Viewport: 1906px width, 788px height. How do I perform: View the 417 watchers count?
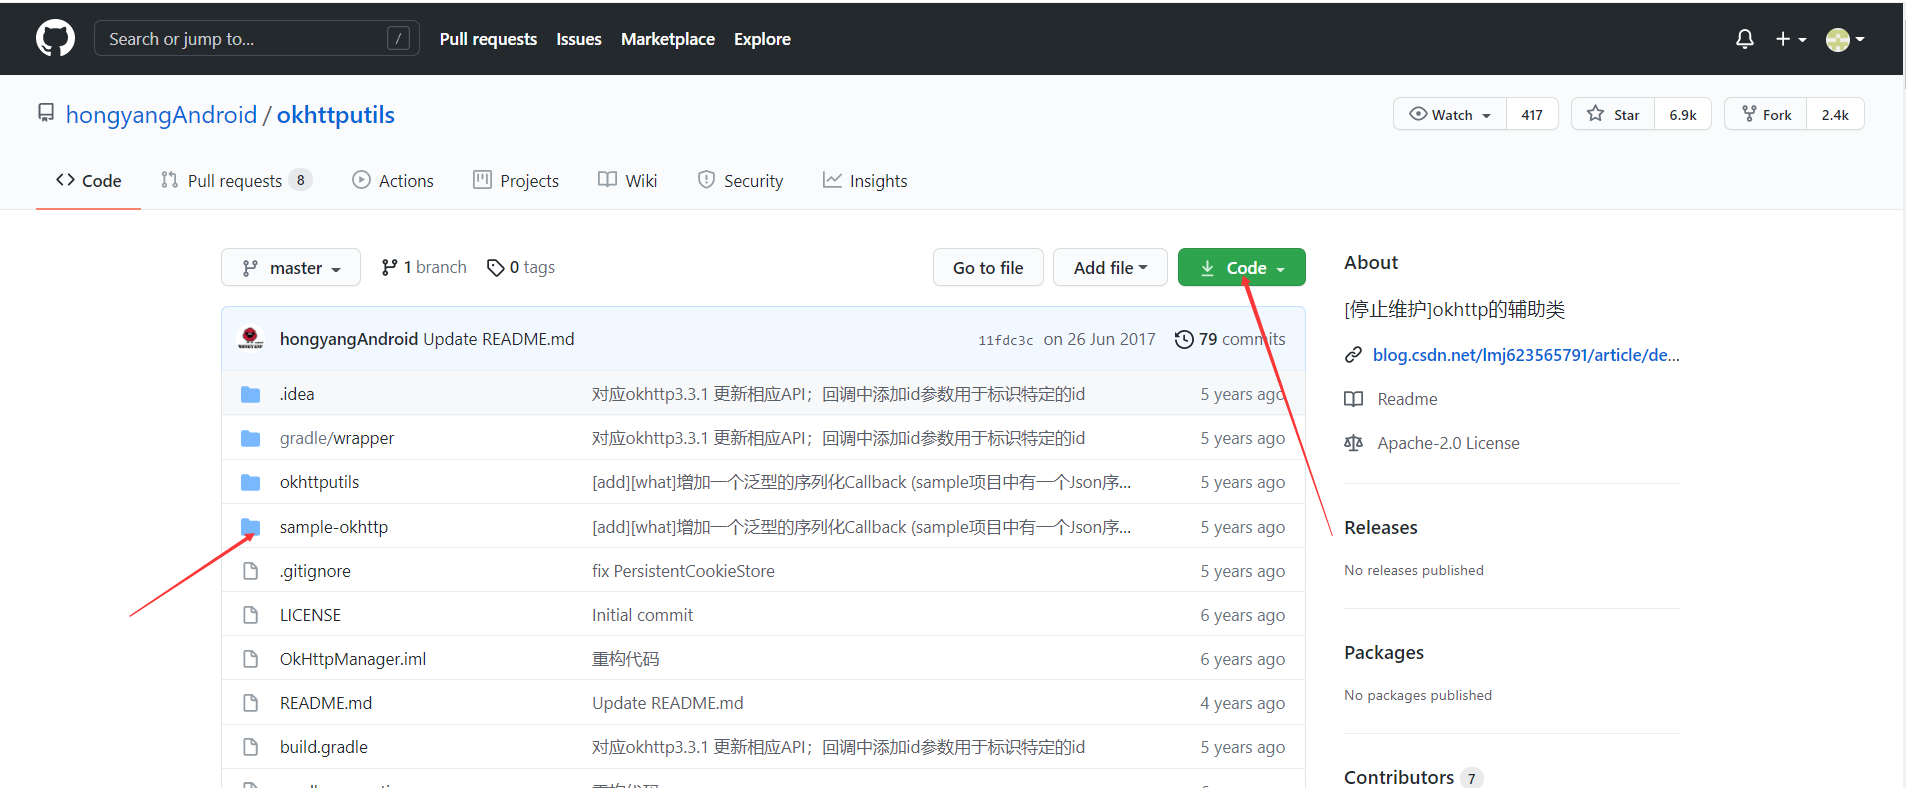[1532, 114]
